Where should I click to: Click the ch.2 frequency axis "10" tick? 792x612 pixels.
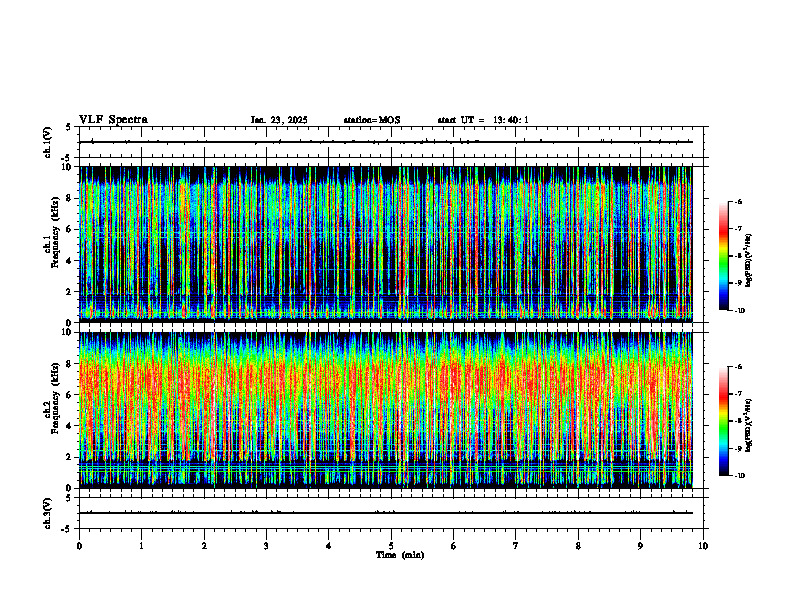(x=66, y=332)
